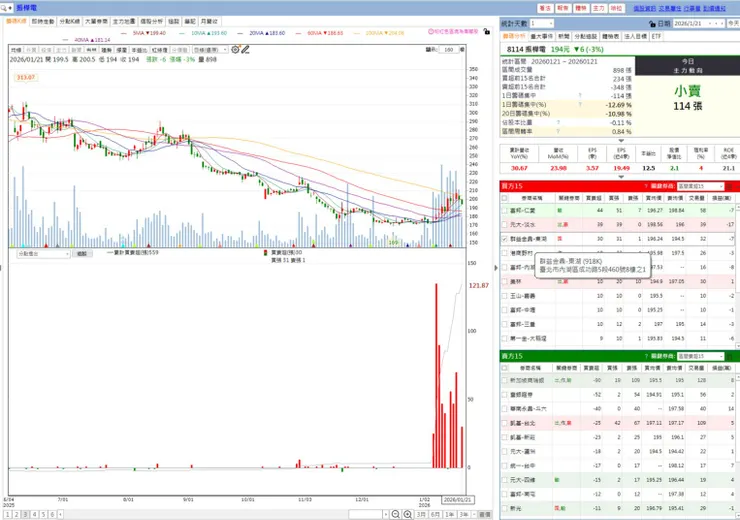Expand the arrow below the EPS metrics row
The image size is (740, 520).
pyautogui.click(x=621, y=177)
